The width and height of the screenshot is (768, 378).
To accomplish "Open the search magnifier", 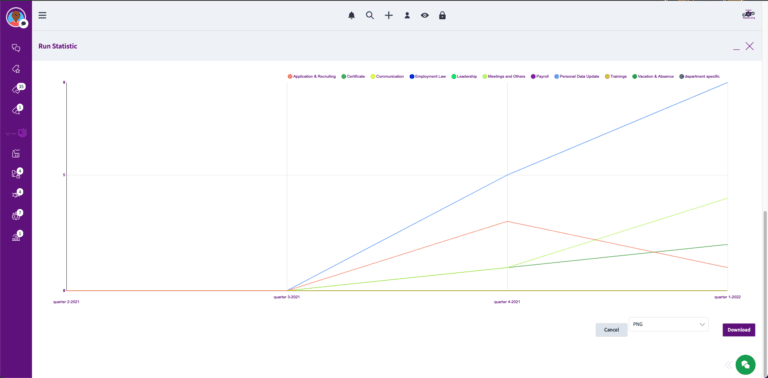I will 370,16.
